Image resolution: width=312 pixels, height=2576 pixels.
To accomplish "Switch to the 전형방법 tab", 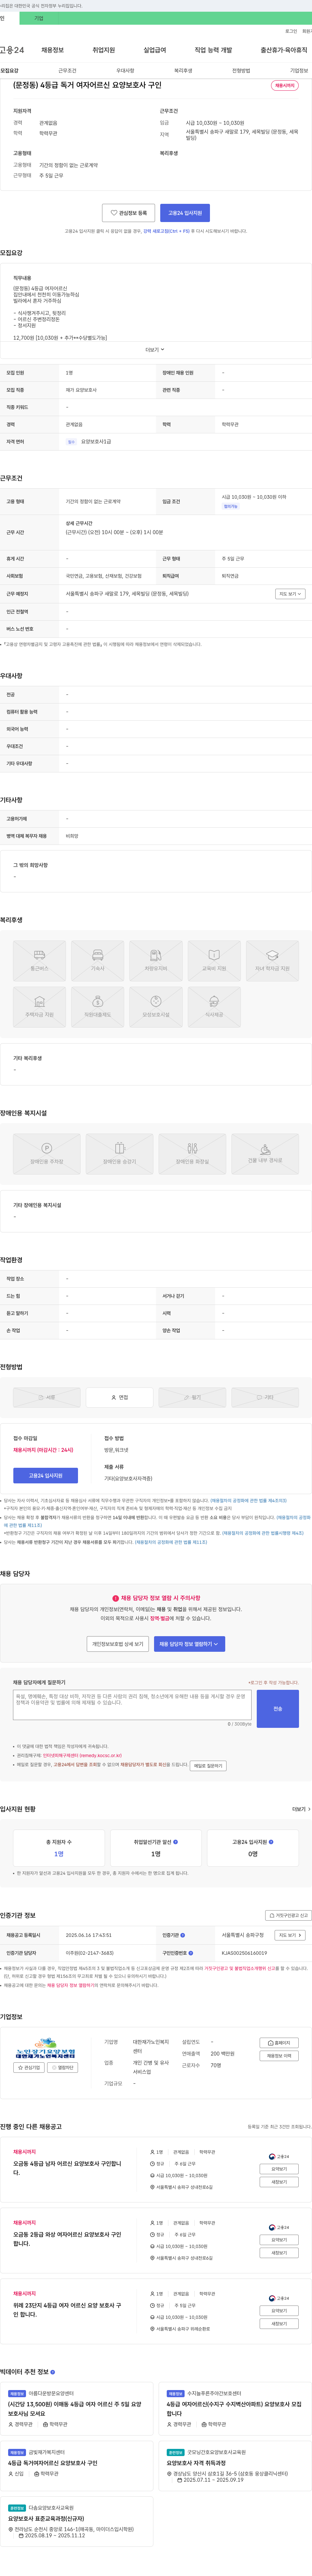I will [x=241, y=71].
